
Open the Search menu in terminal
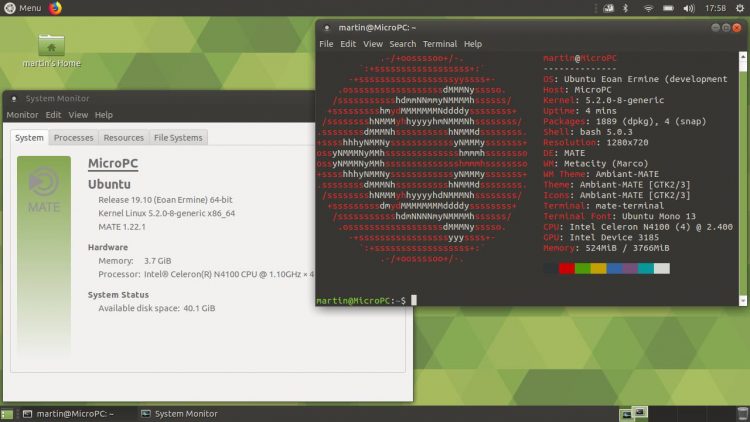click(402, 44)
